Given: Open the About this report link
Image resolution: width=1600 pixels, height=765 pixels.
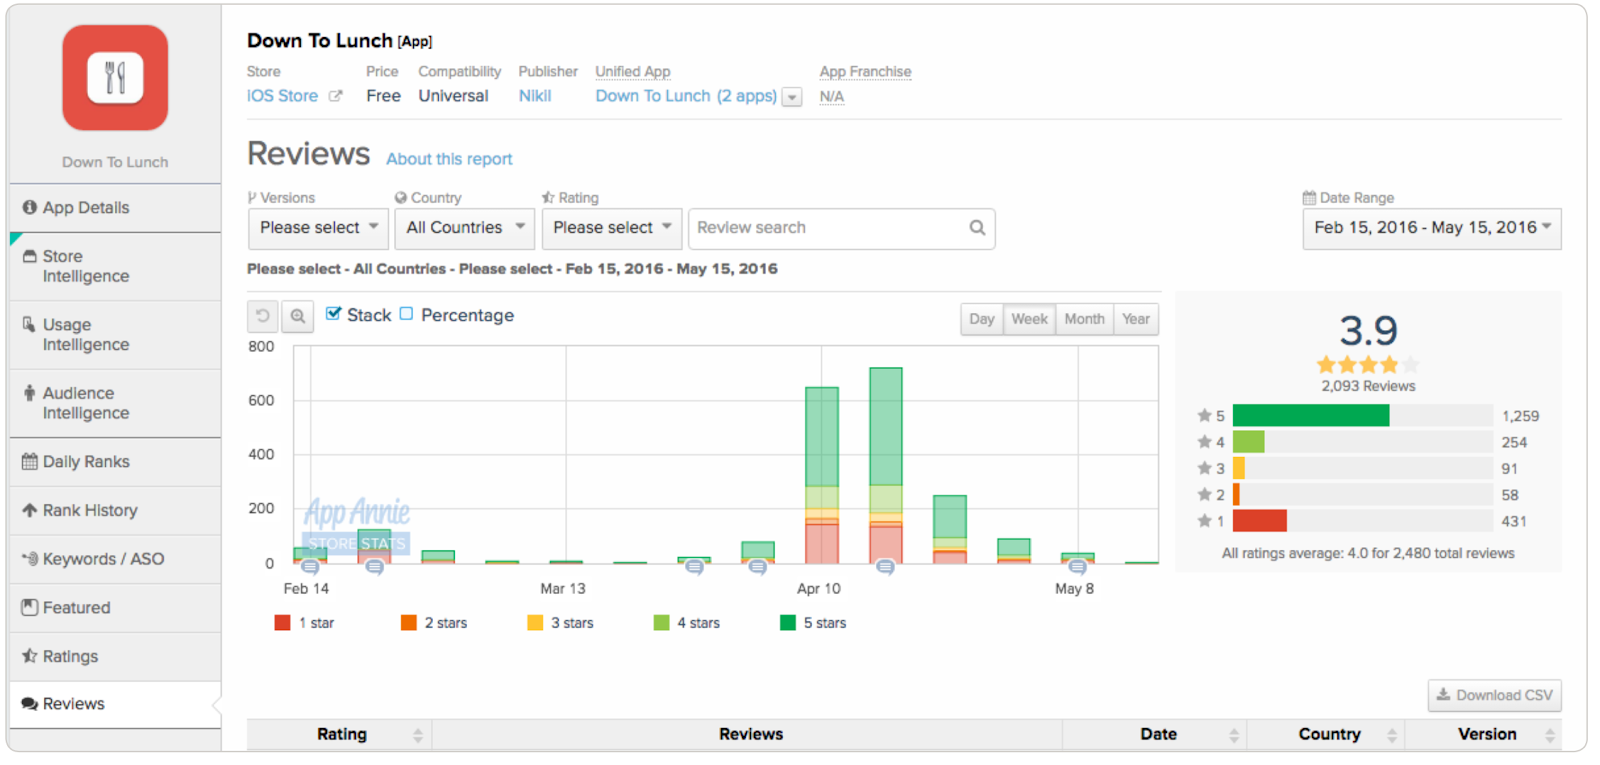Looking at the screenshot, I should point(449,159).
